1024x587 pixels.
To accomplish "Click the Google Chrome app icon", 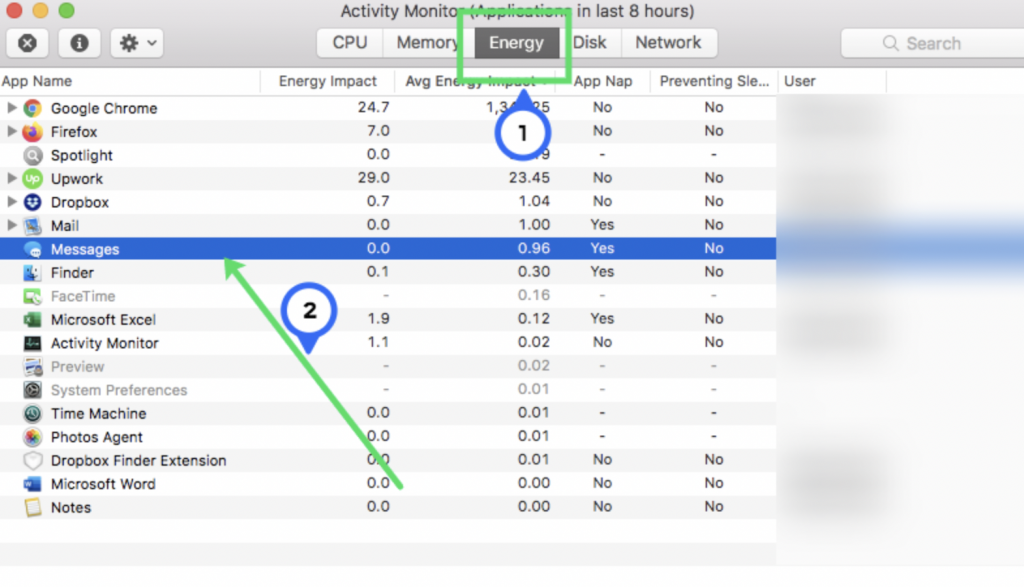I will coord(32,108).
